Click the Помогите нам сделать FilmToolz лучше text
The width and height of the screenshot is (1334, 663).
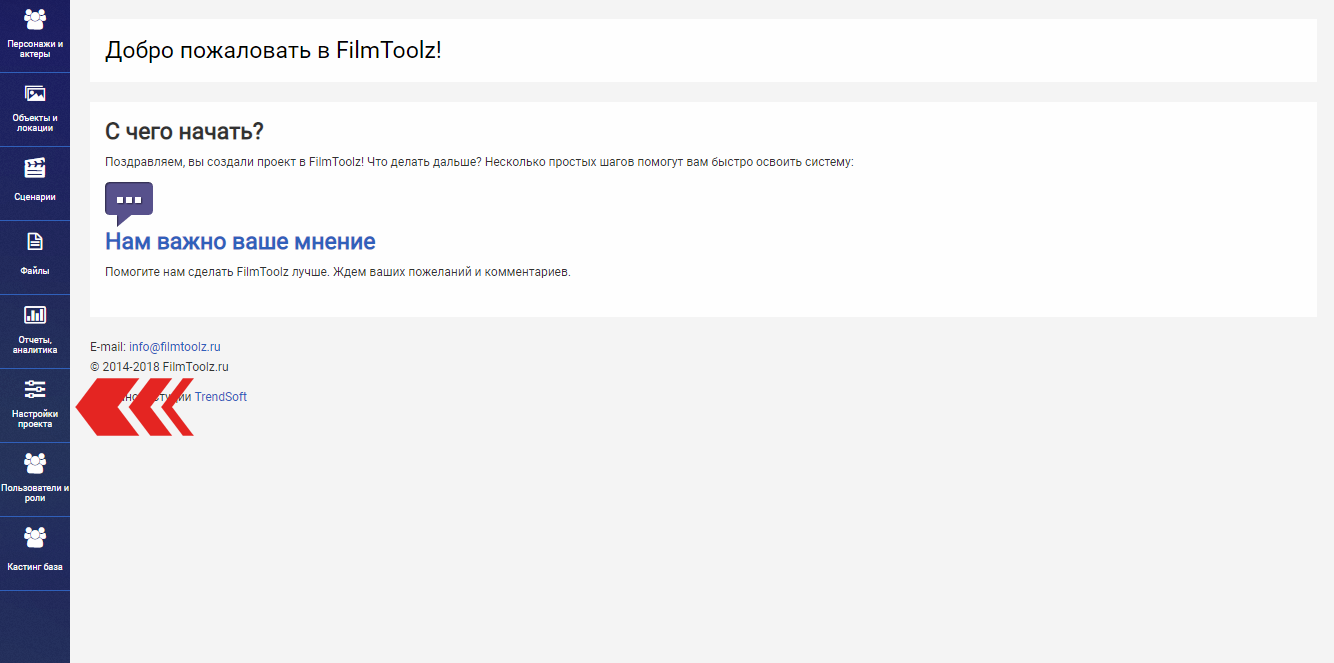coord(338,272)
